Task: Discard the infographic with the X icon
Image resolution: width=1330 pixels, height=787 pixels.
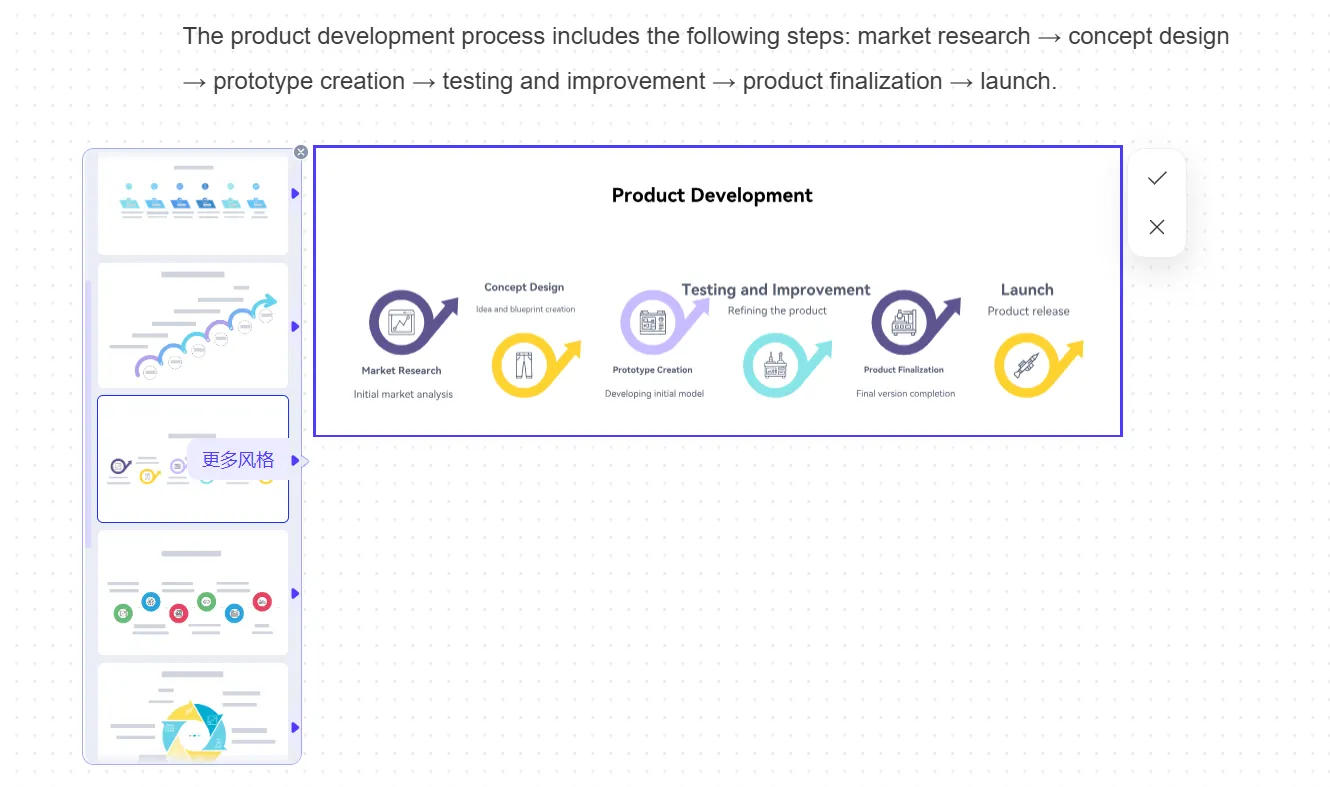Action: coord(1157,227)
